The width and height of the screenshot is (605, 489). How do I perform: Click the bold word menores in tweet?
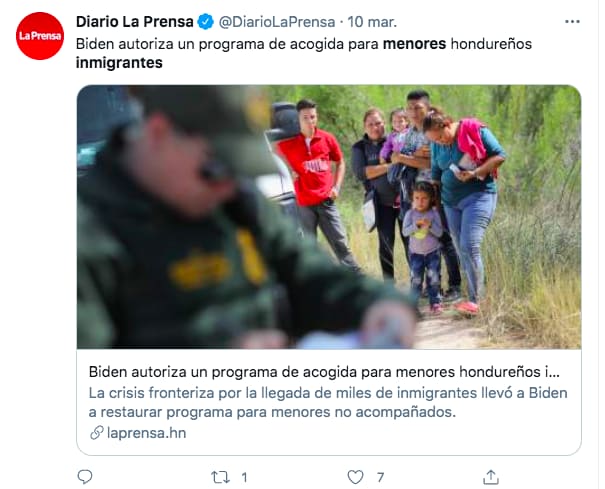coord(414,44)
